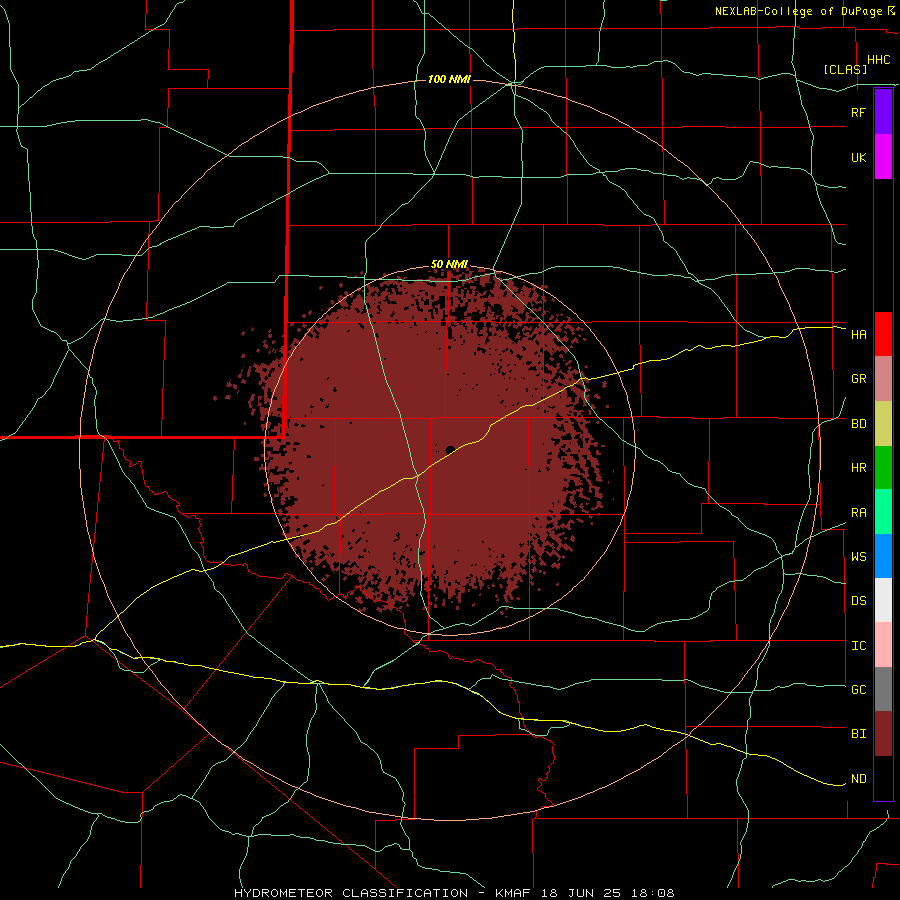
Task: Click the UK magenta legend swatch
Action: click(883, 157)
